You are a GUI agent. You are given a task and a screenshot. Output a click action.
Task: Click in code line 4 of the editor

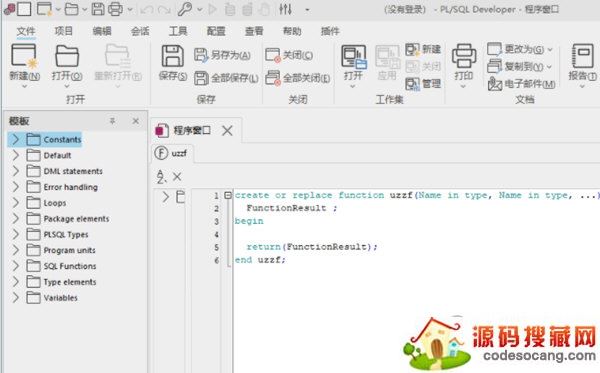point(416,234)
